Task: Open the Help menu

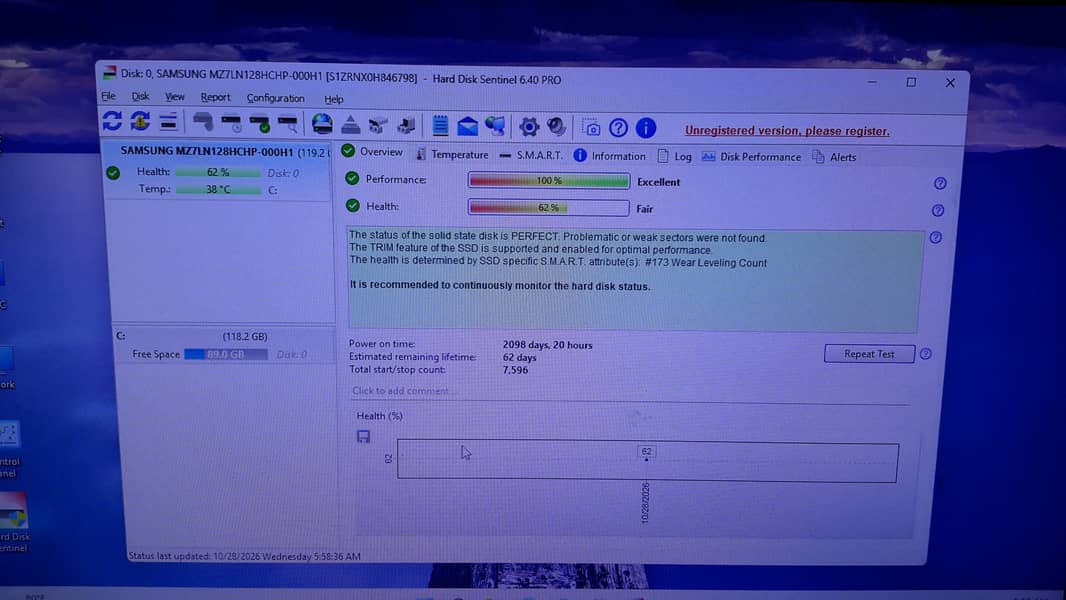Action: pos(334,99)
